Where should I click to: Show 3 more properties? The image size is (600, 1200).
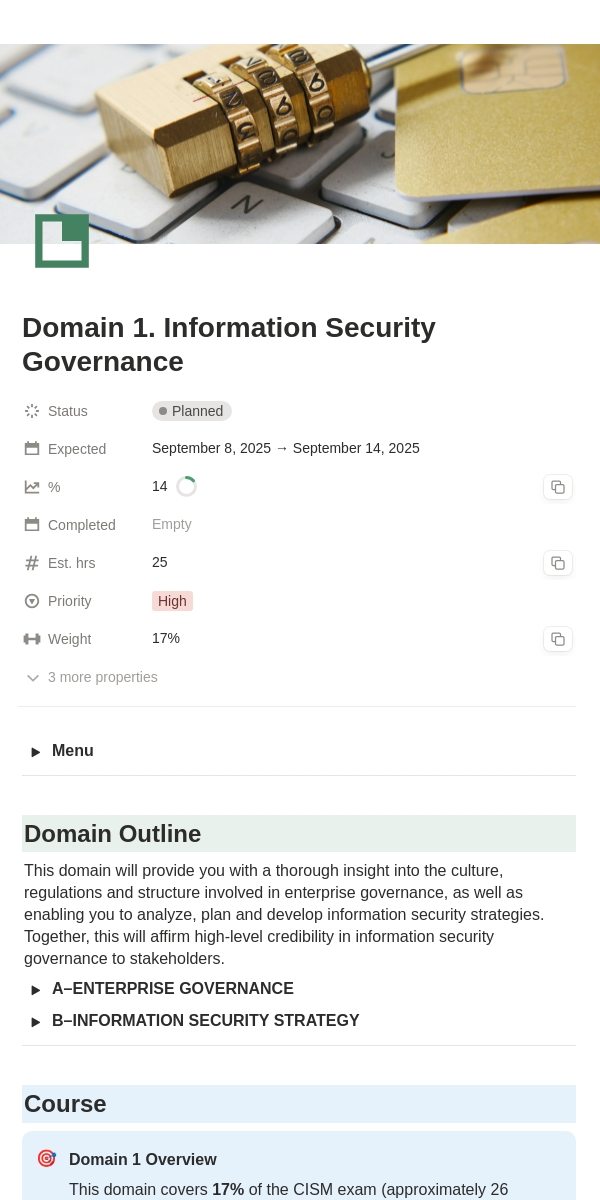pyautogui.click(x=91, y=677)
